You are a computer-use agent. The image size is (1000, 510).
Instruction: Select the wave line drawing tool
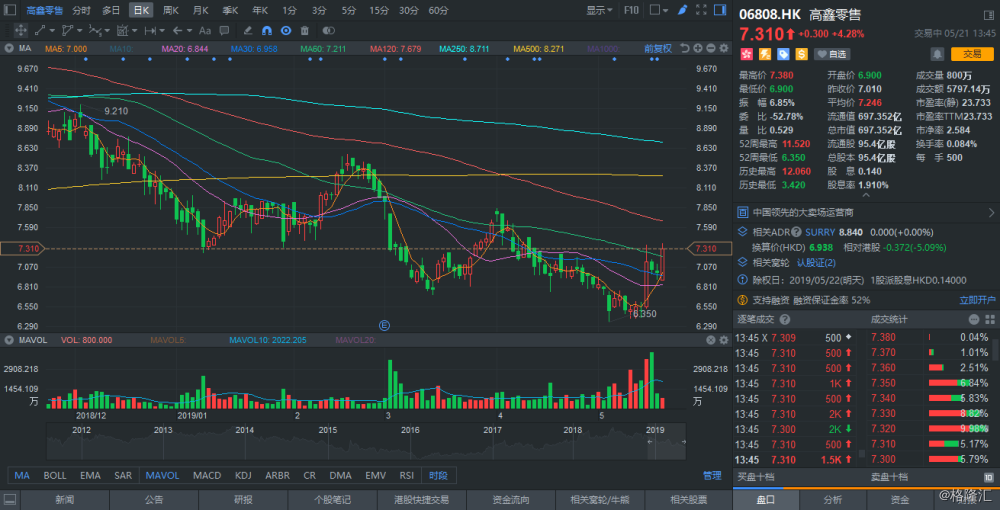tap(95, 30)
